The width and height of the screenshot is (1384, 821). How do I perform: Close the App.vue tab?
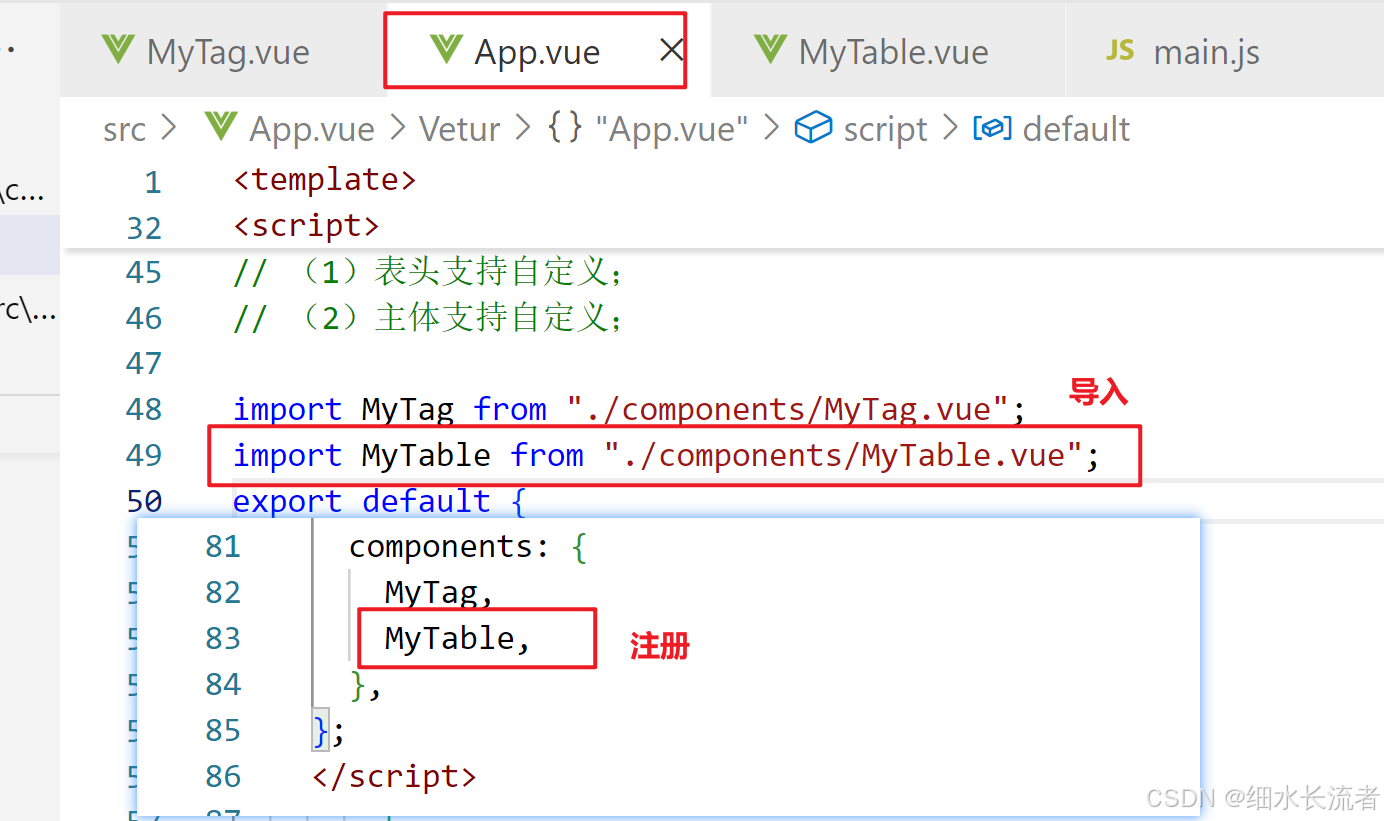tap(672, 50)
